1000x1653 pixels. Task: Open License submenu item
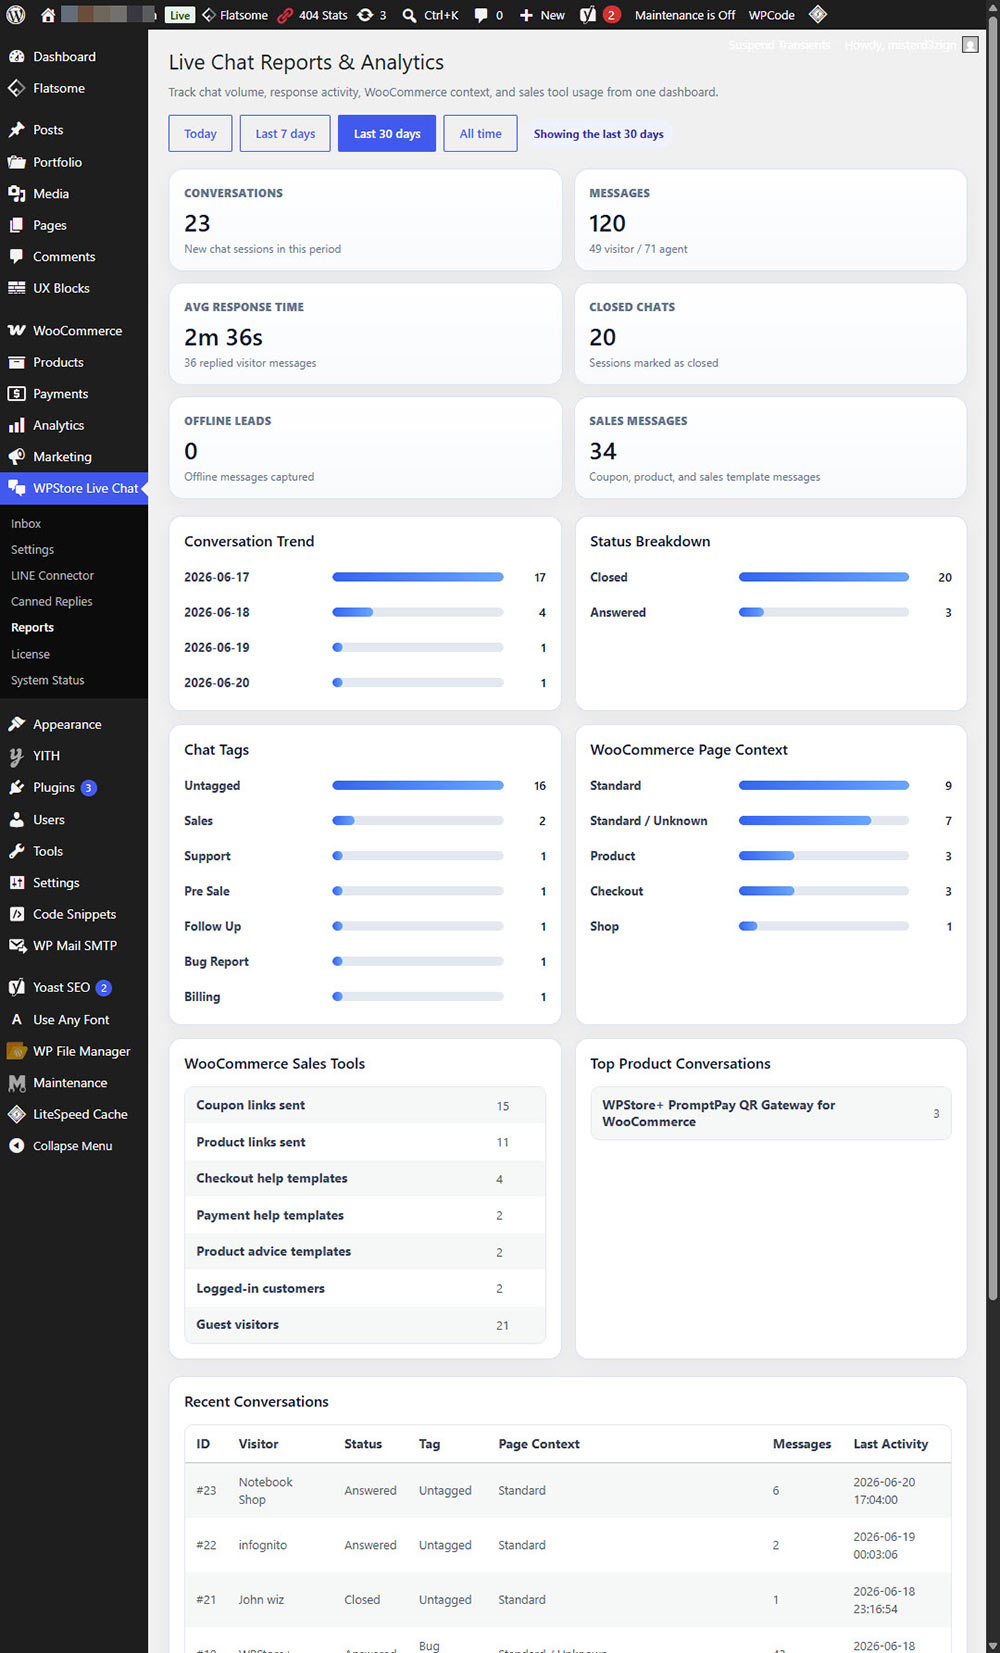(30, 654)
